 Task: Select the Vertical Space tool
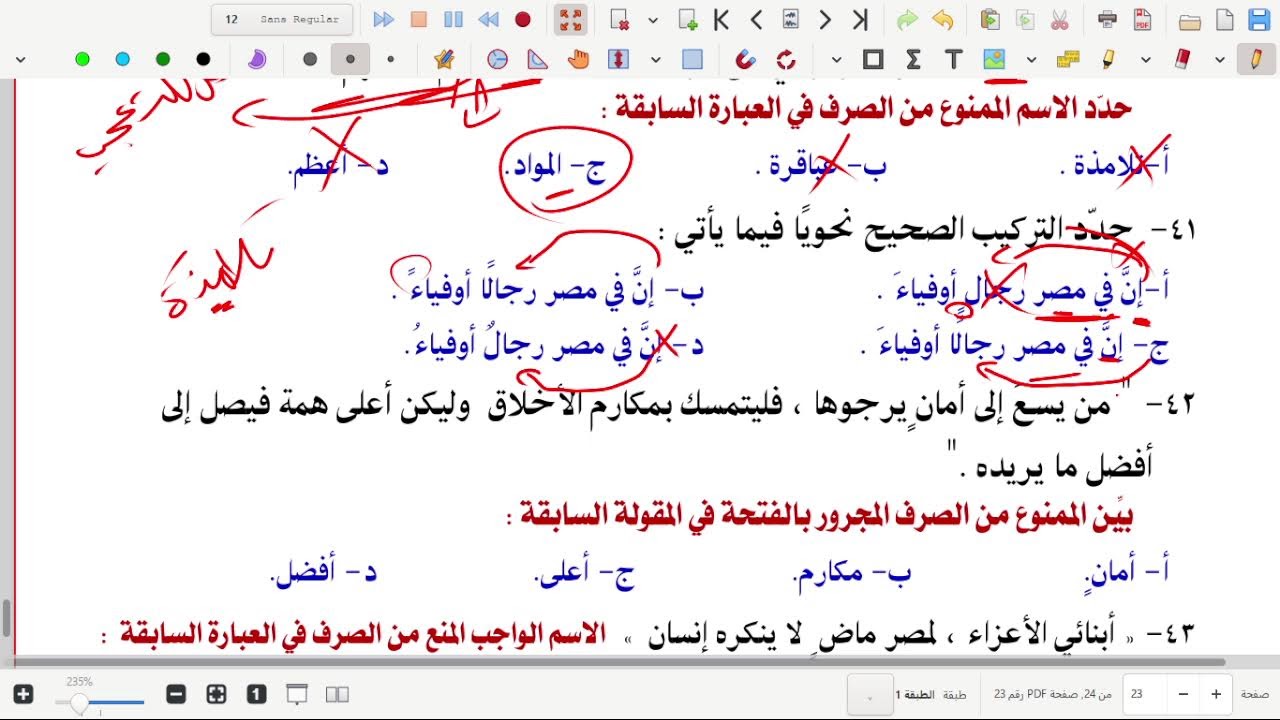[618, 60]
